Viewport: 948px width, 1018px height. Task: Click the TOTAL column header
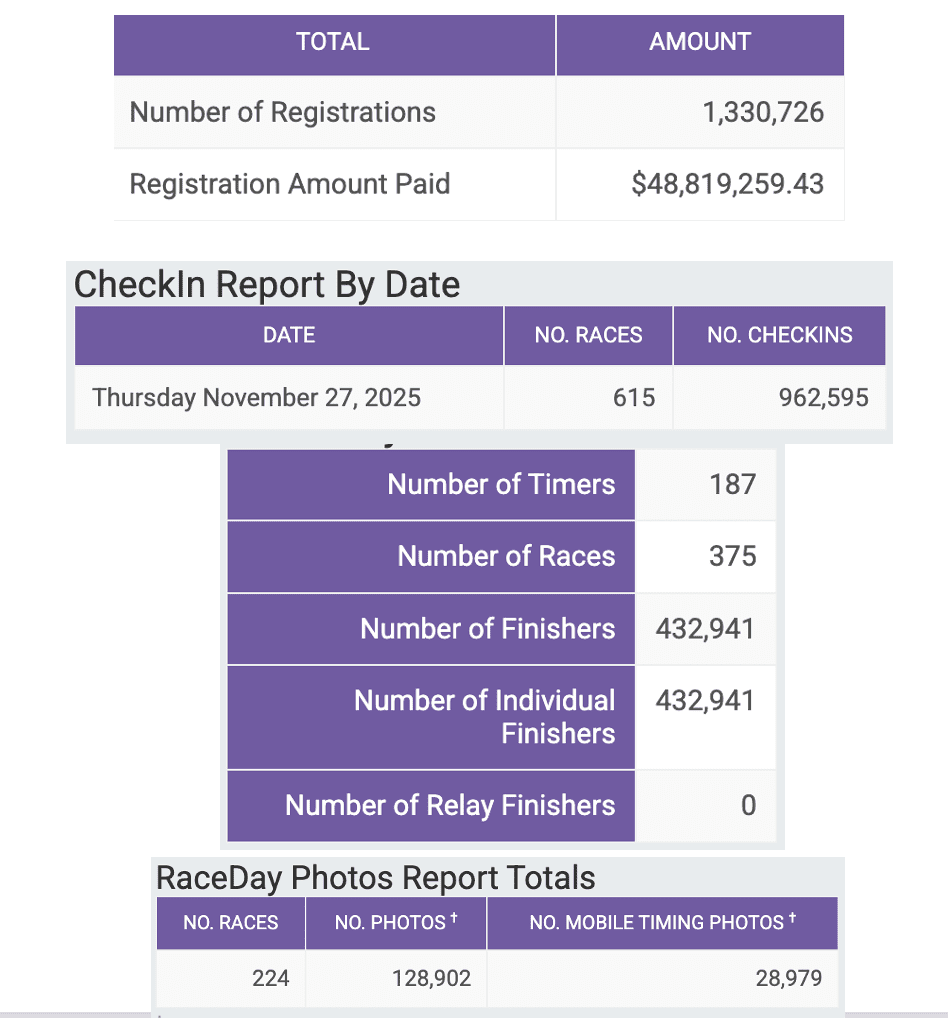click(x=333, y=42)
